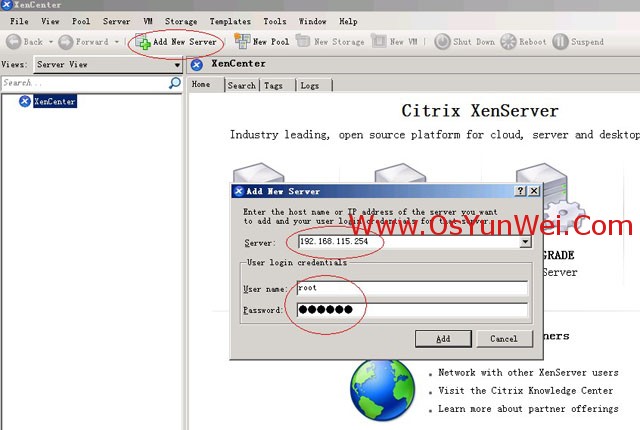Open the Forward history dropdown arrow

click(117, 42)
